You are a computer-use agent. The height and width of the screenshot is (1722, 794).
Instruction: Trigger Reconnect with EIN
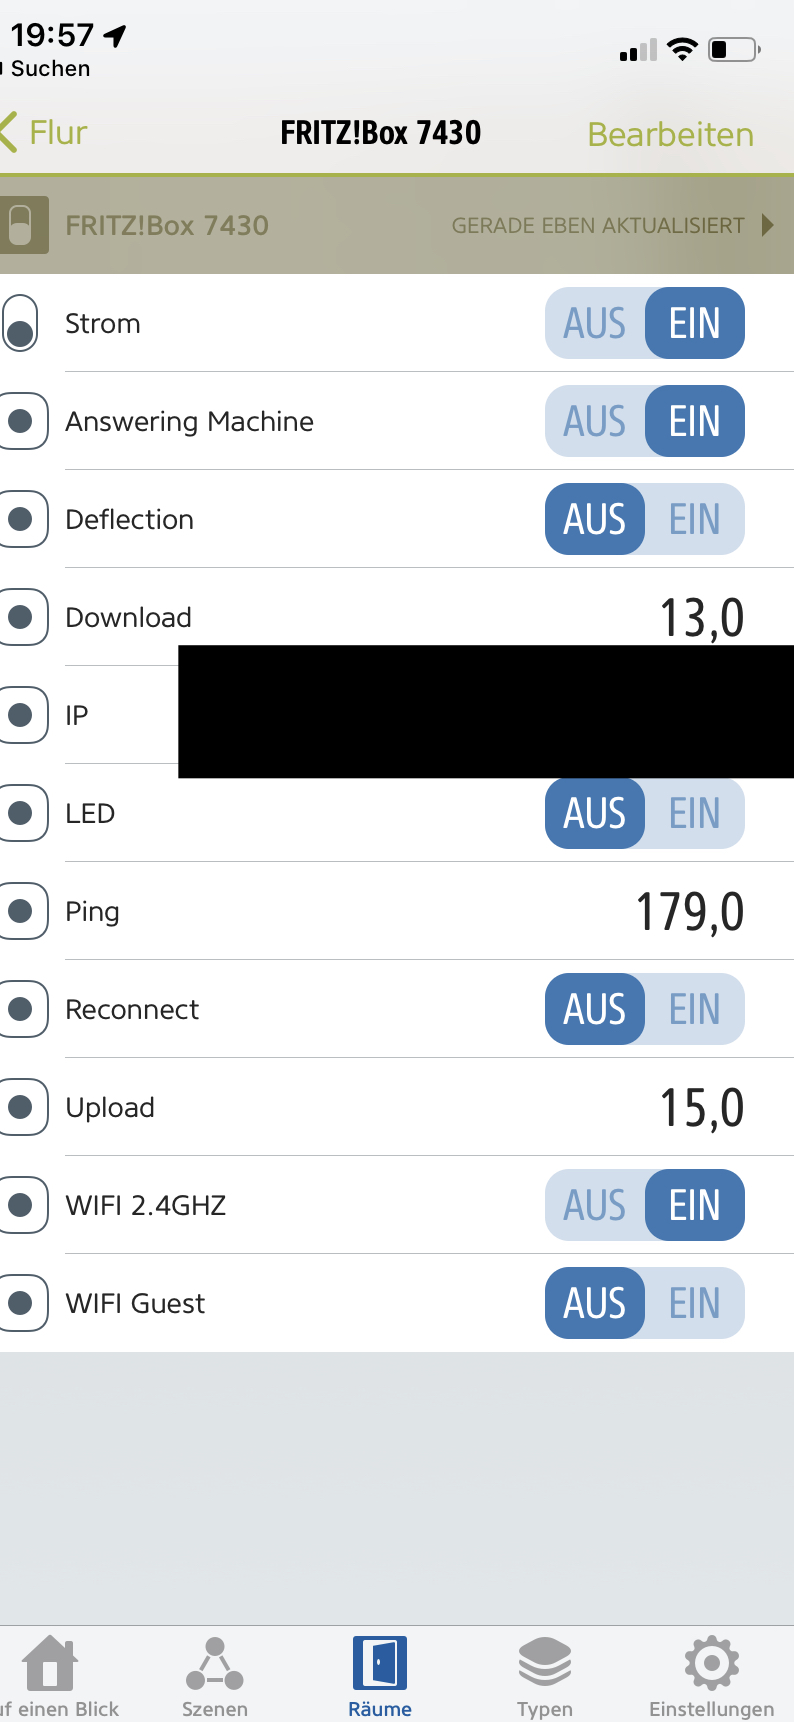point(695,1010)
